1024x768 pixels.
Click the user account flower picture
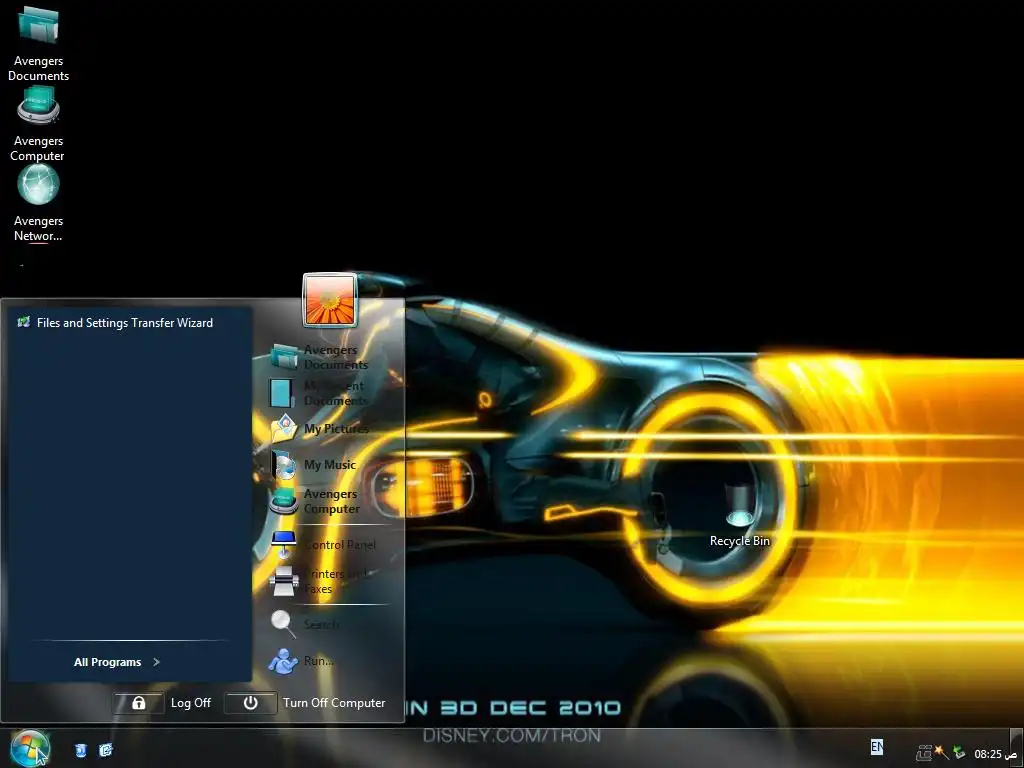pyautogui.click(x=330, y=300)
